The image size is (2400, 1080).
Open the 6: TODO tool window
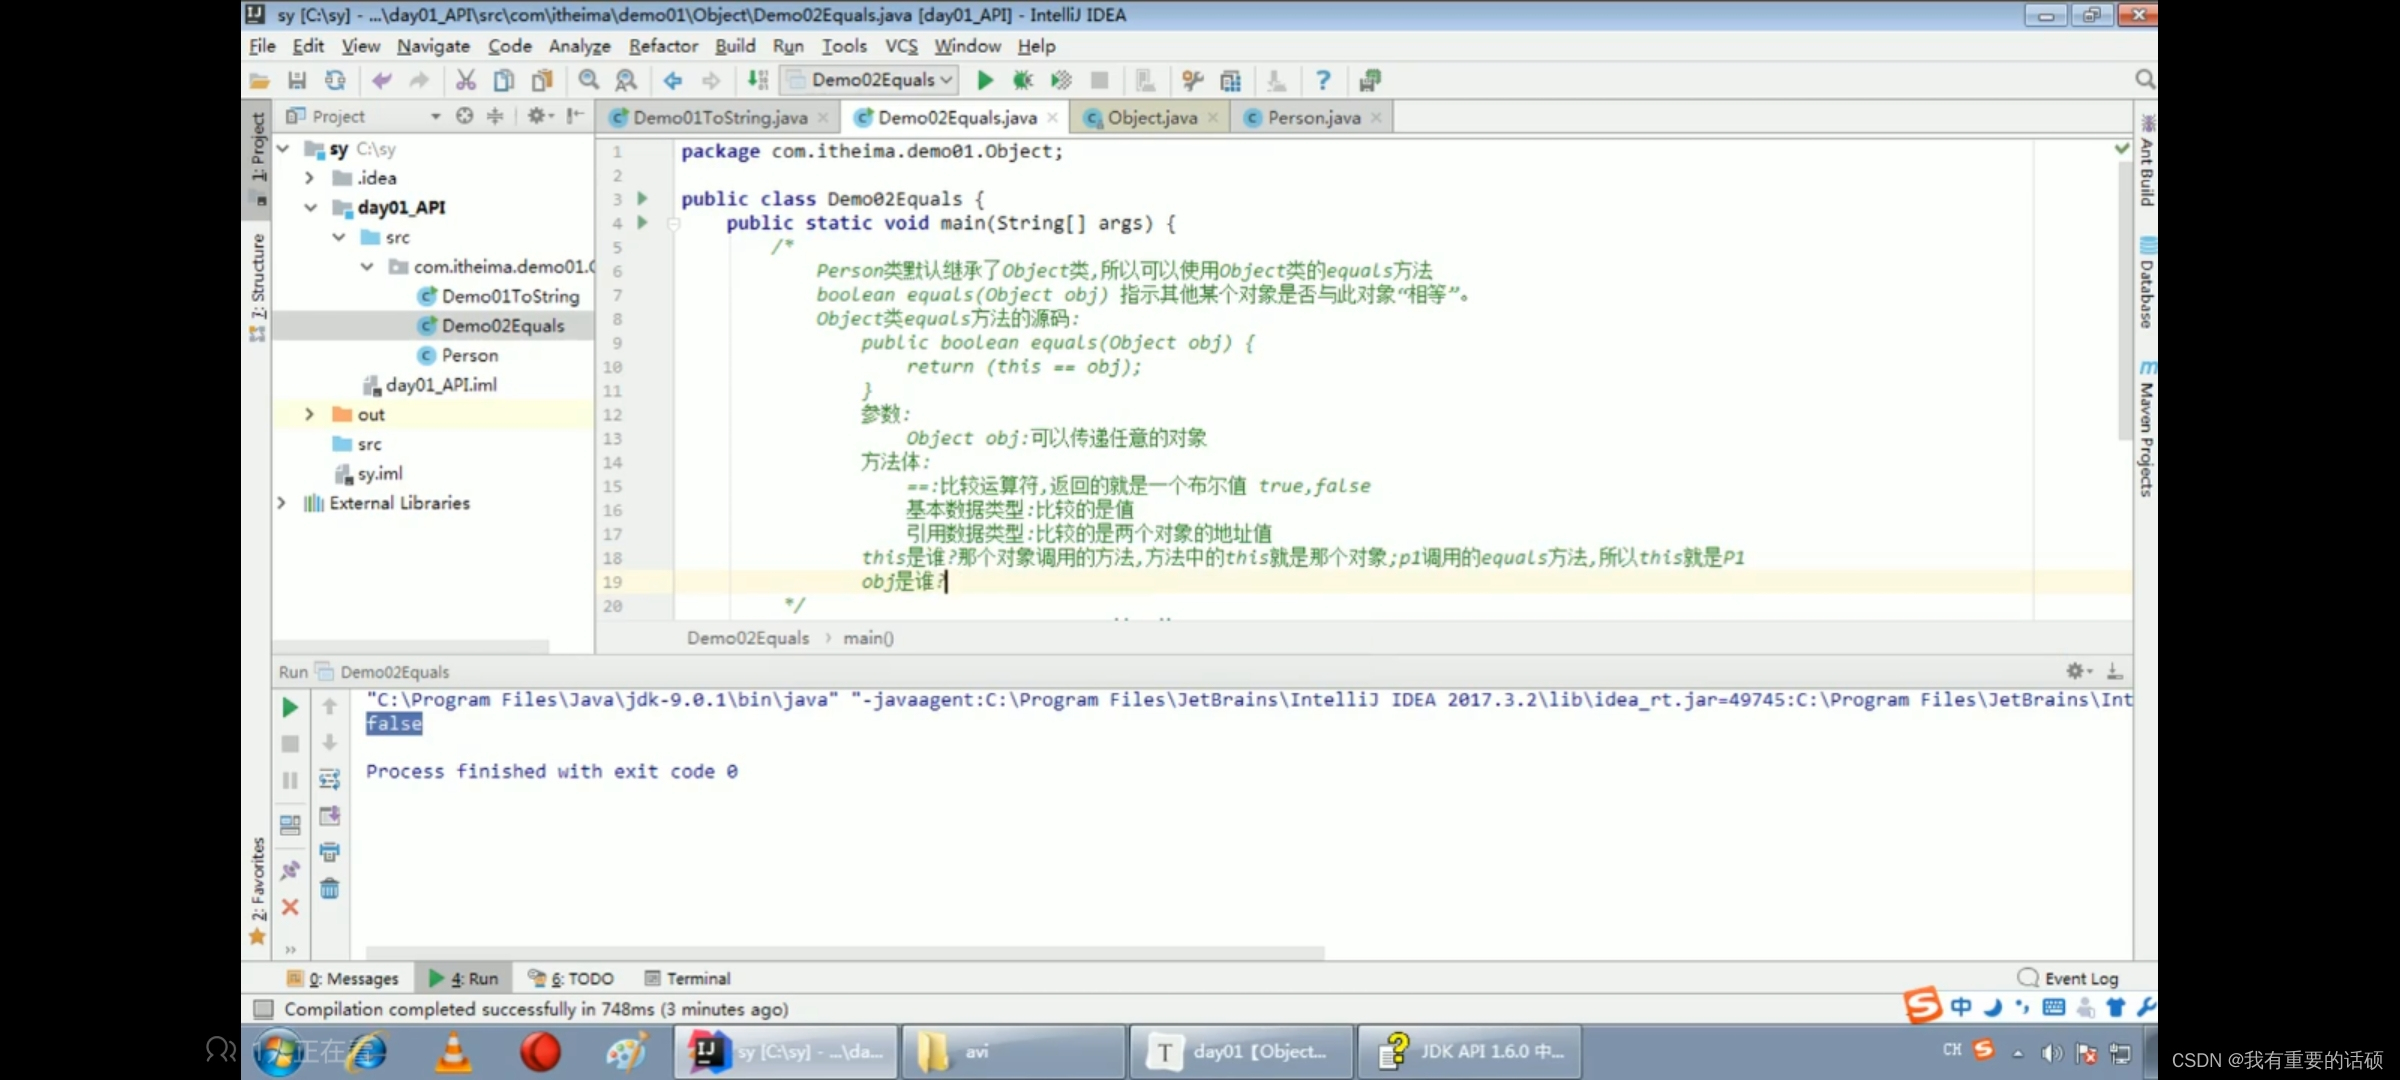click(x=571, y=978)
